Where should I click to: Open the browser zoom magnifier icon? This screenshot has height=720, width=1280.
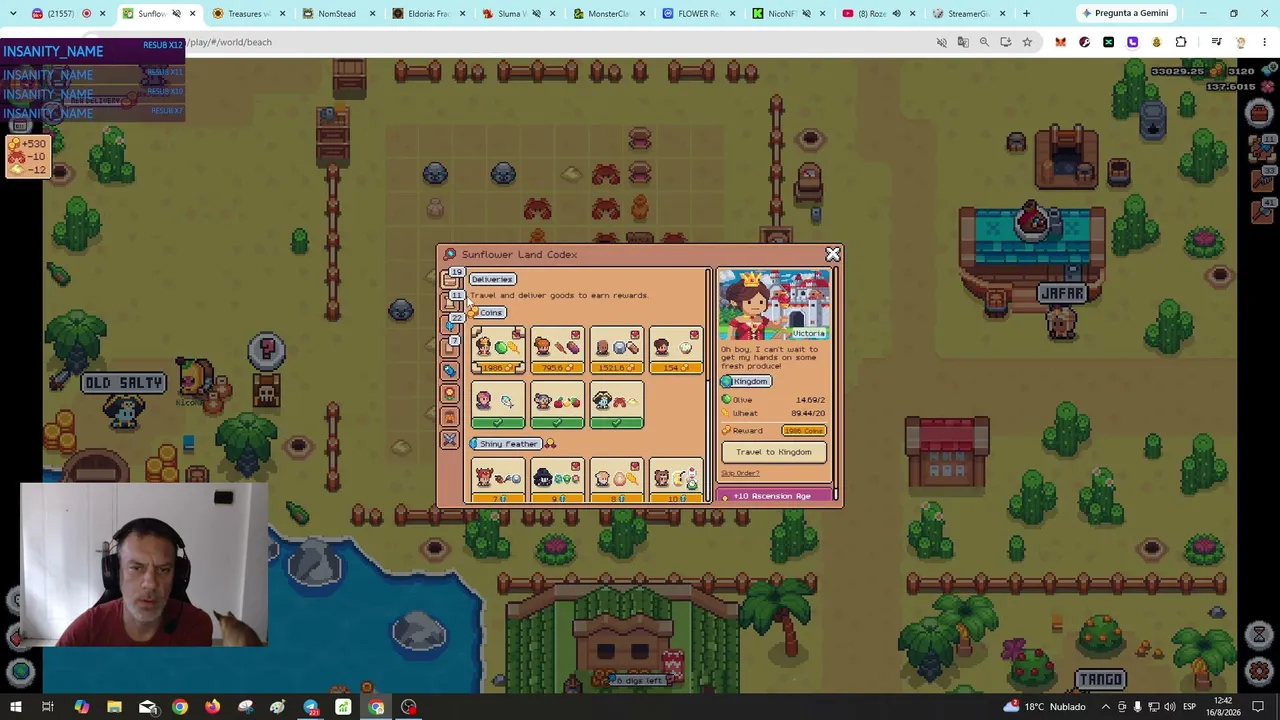coord(984,42)
